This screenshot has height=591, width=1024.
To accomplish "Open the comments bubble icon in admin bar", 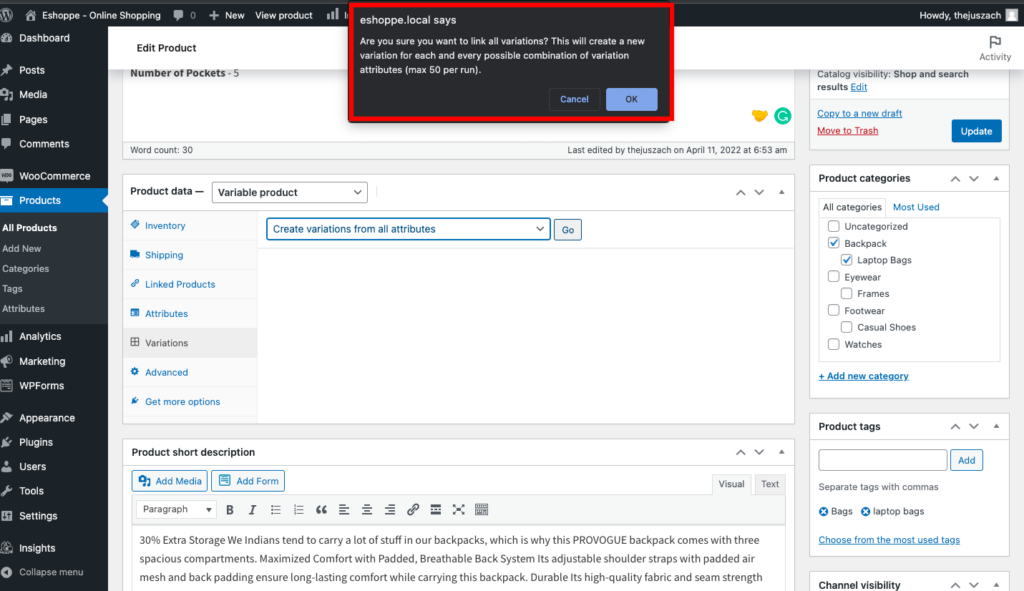I will tap(178, 15).
